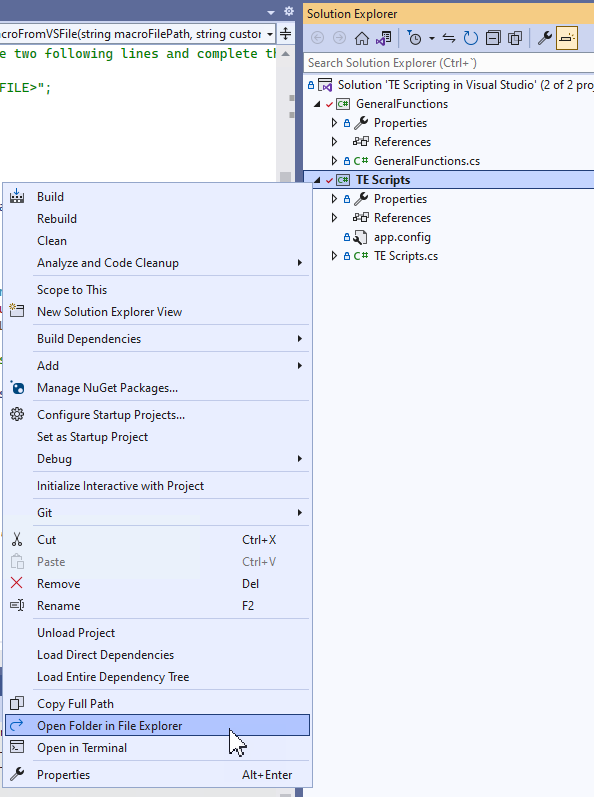Select the app.config file in tree
This screenshot has height=797, width=594.
click(x=402, y=237)
